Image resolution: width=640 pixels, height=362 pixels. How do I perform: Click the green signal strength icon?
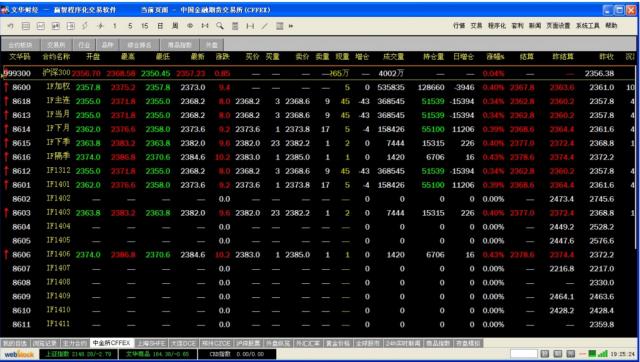tap(603, 353)
